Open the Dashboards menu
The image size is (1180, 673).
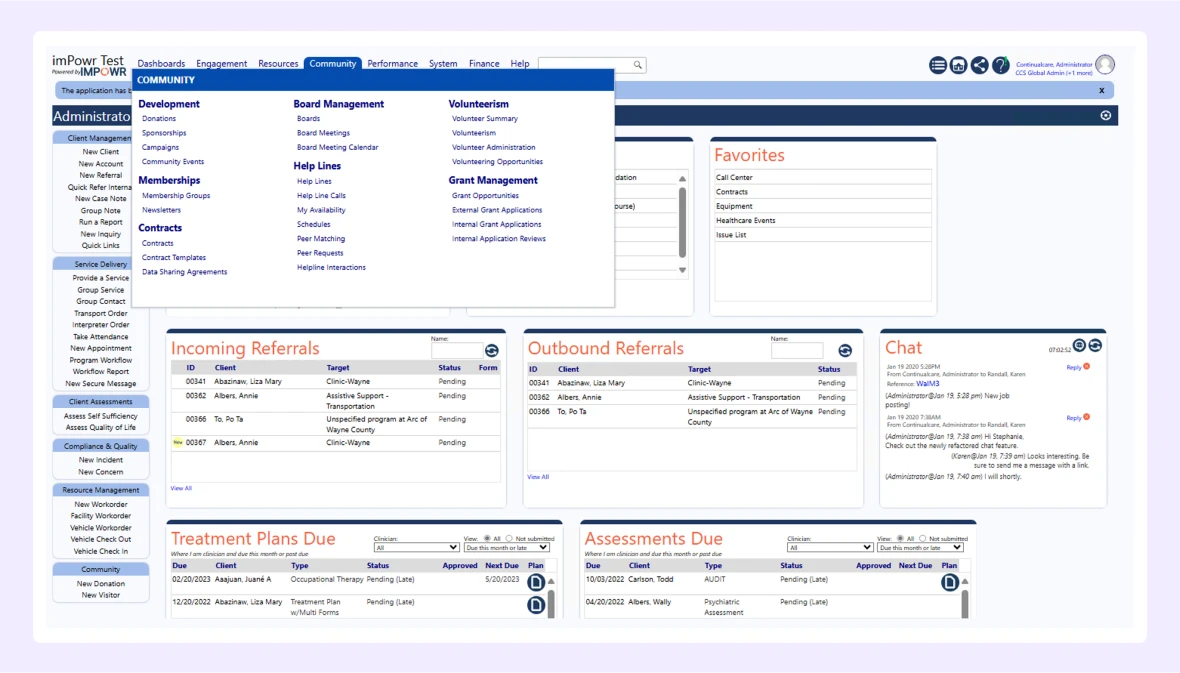coord(161,64)
